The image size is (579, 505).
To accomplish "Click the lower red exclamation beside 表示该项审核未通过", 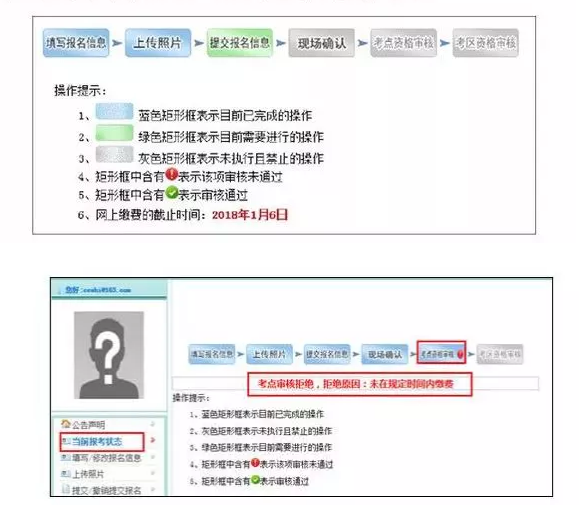I will point(255,463).
